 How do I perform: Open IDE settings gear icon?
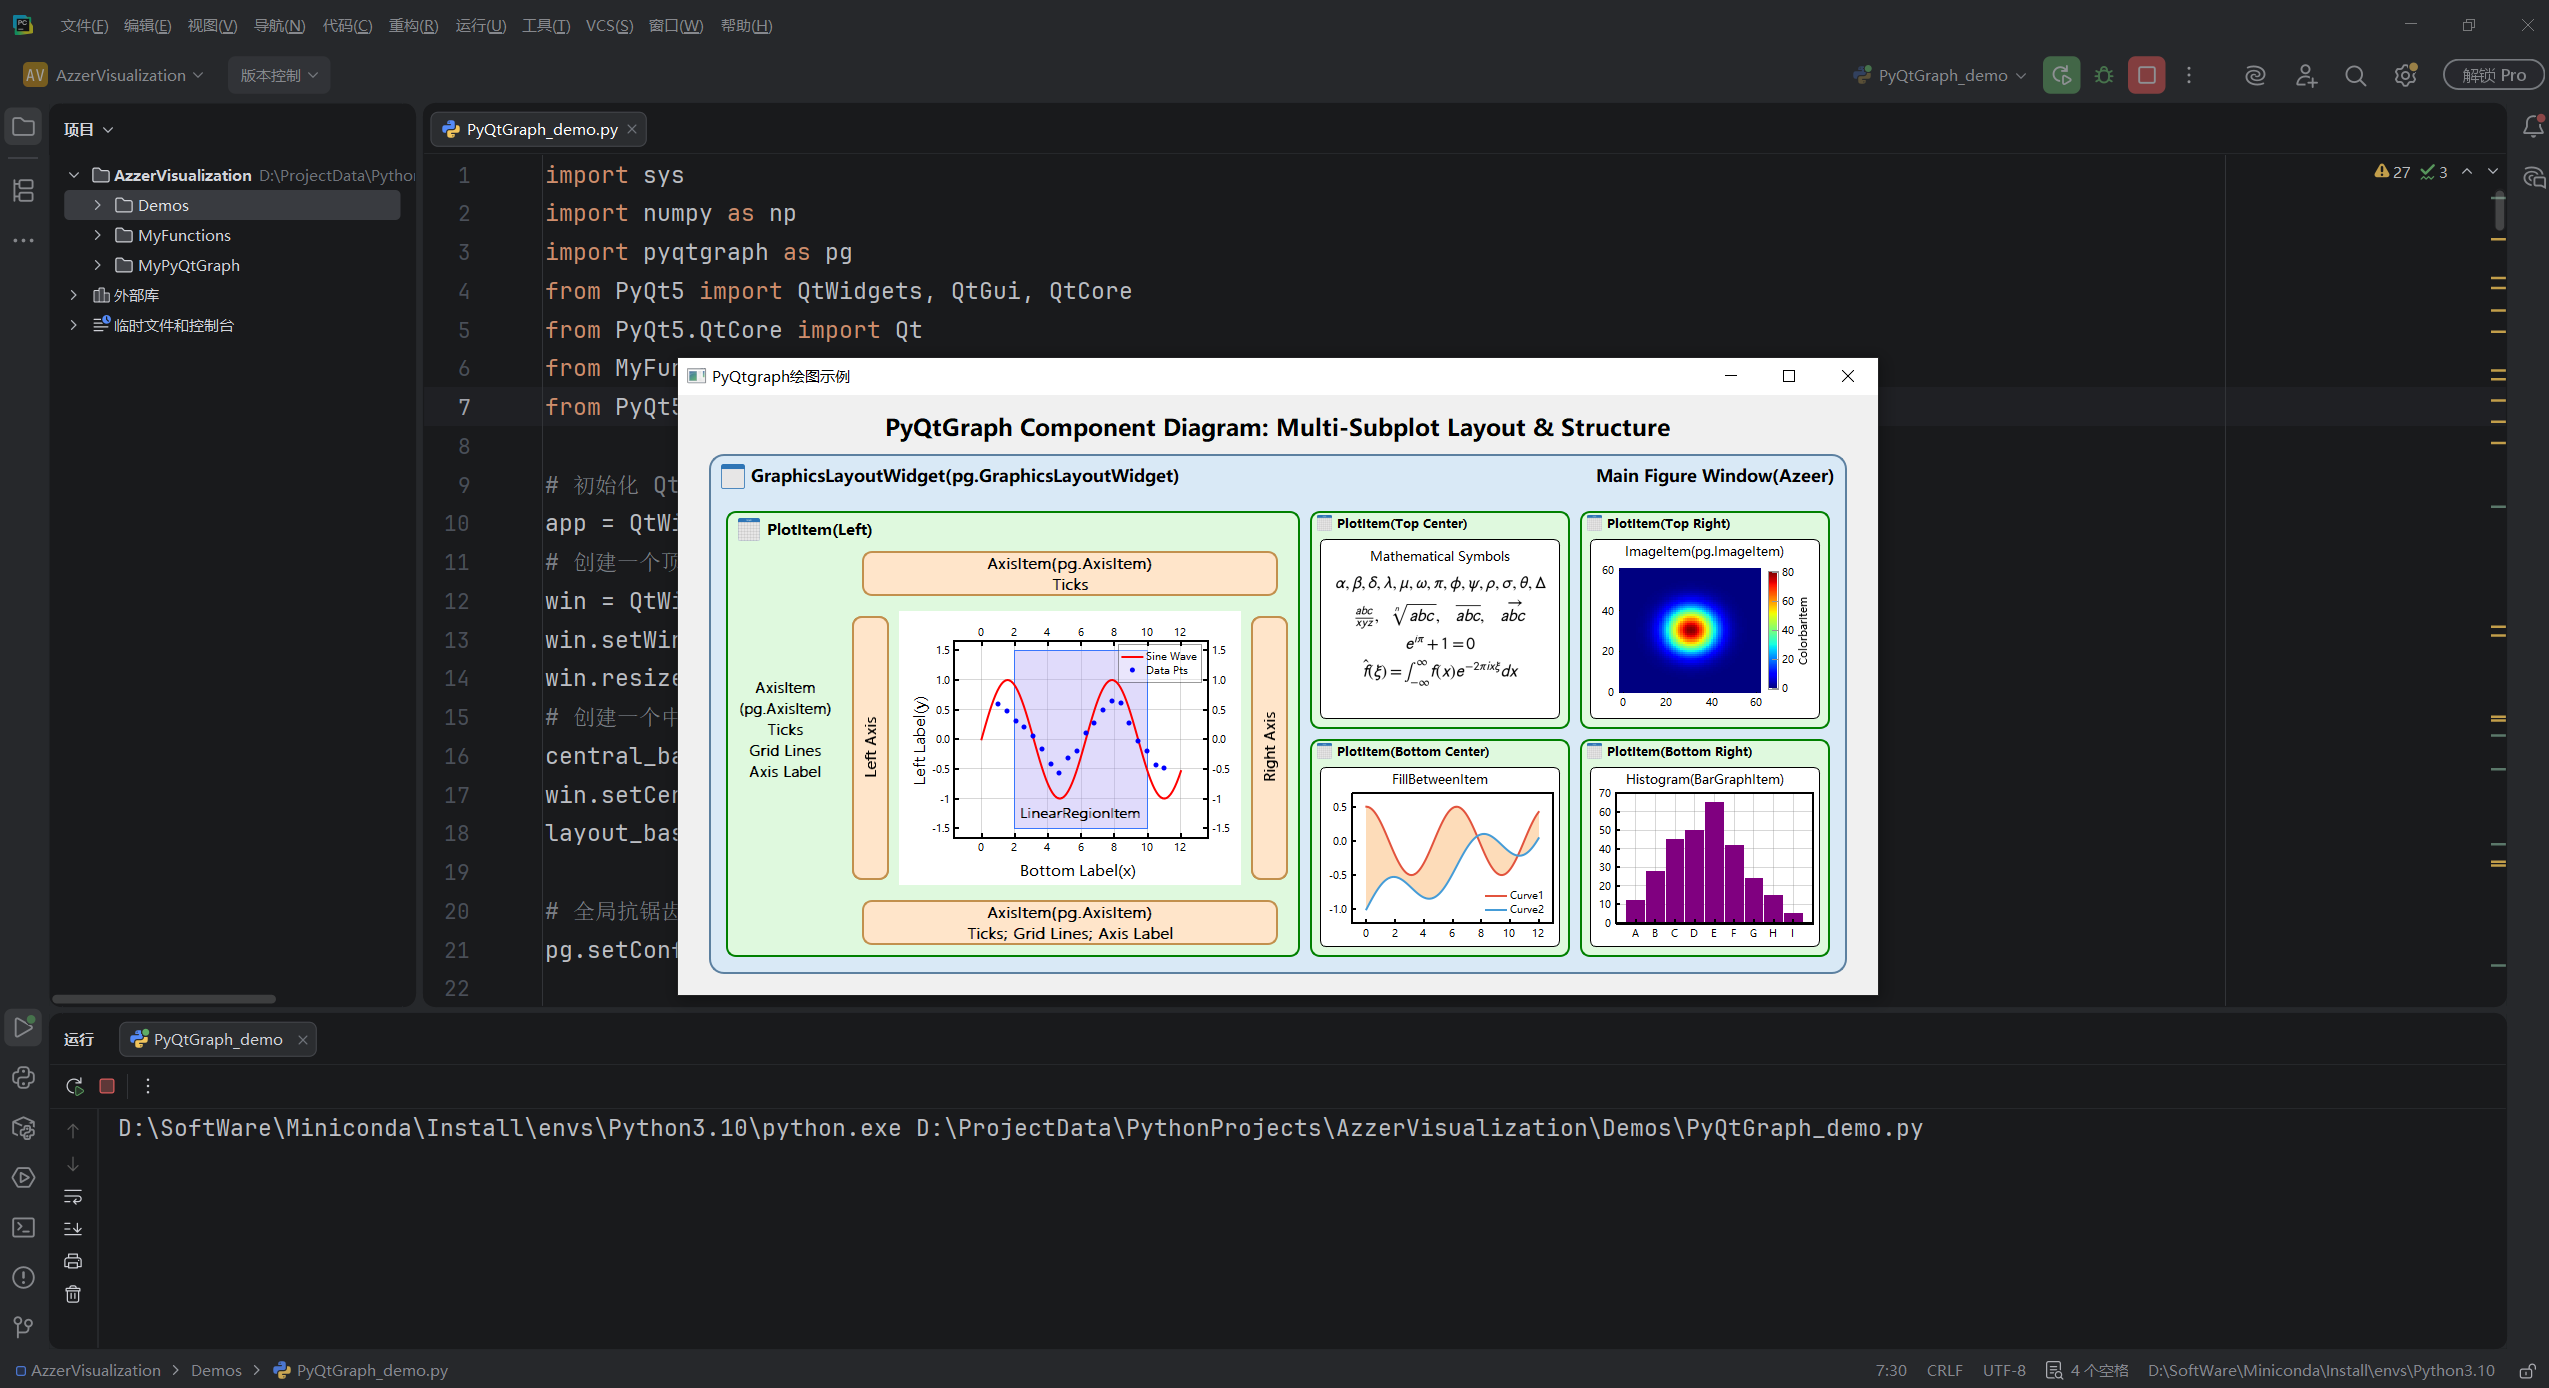[2405, 75]
